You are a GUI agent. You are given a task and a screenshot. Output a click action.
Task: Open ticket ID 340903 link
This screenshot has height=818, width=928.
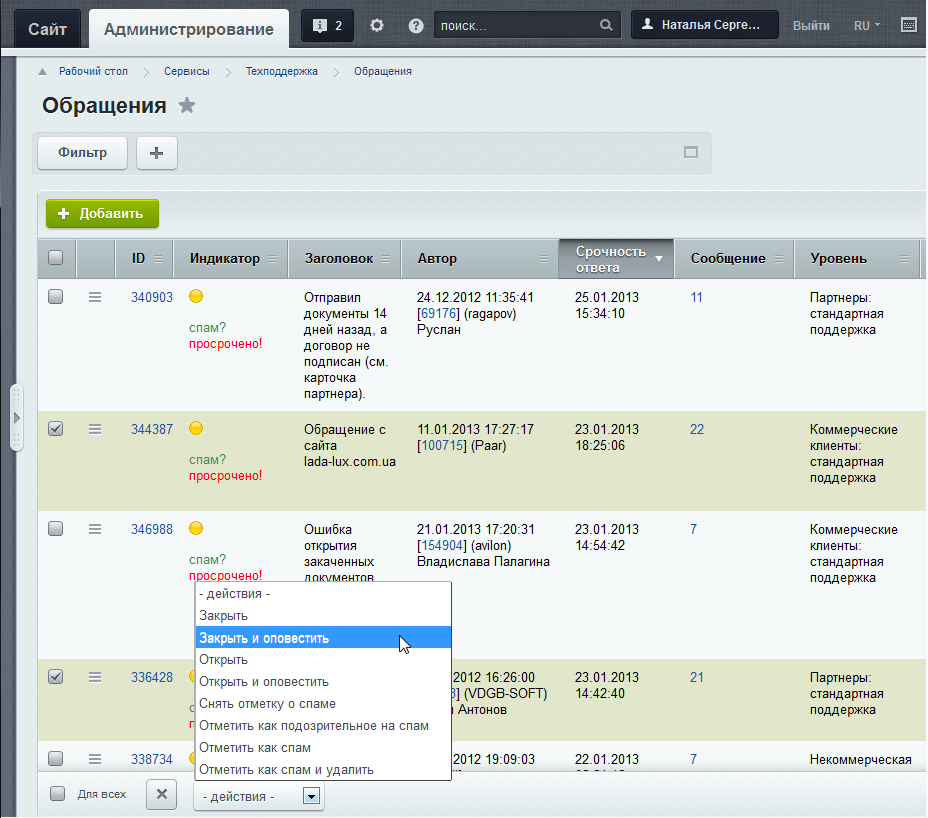click(152, 297)
